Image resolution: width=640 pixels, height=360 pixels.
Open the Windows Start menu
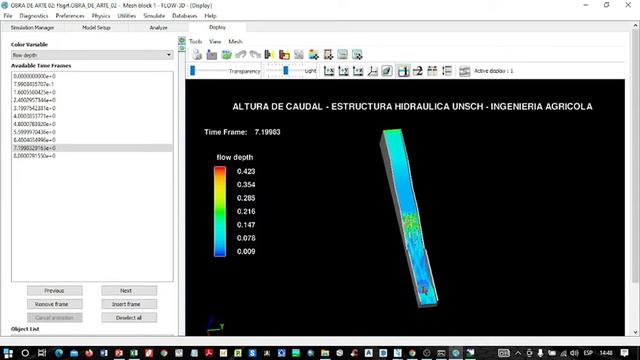click(8, 353)
